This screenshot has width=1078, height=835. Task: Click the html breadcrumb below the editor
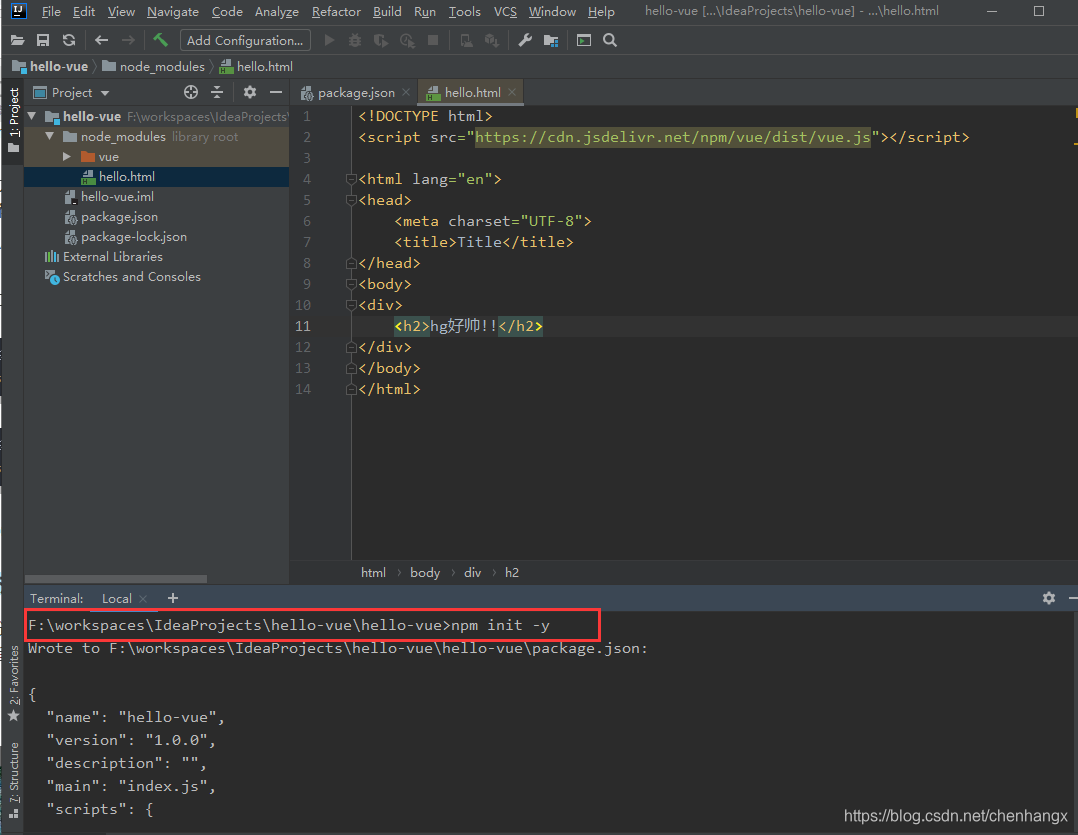[373, 572]
